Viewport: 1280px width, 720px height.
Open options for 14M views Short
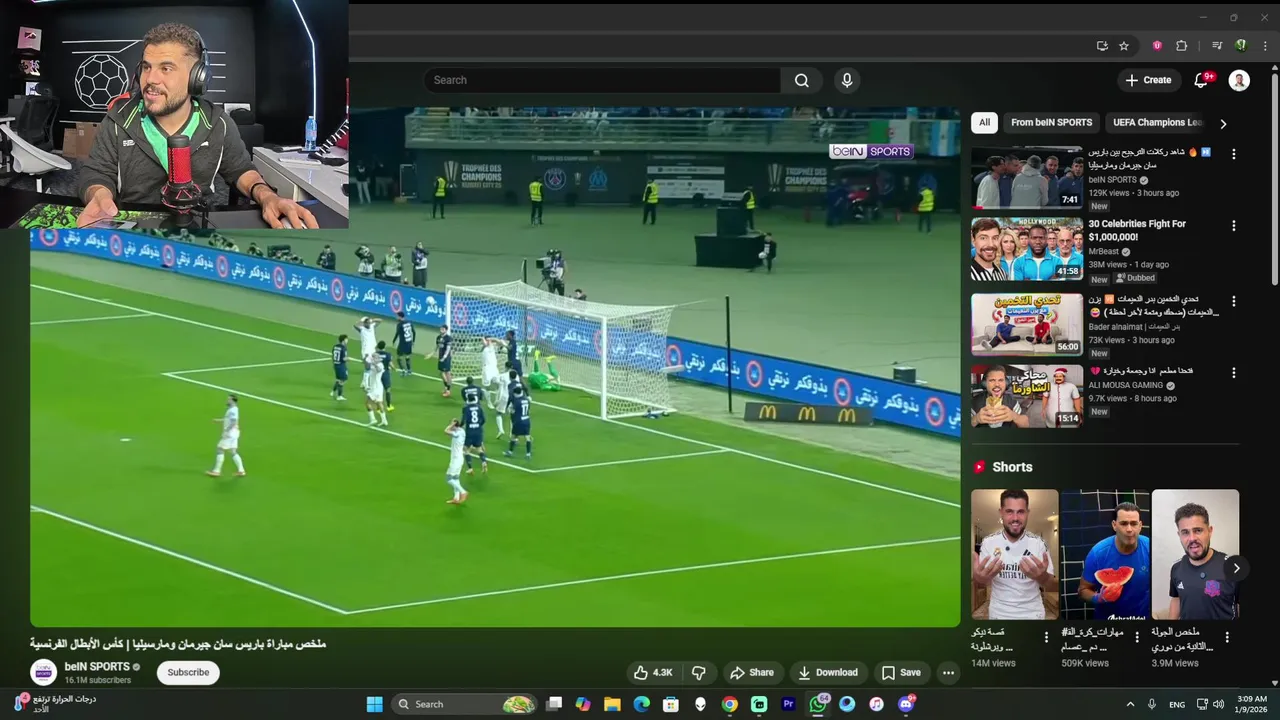pos(1047,637)
